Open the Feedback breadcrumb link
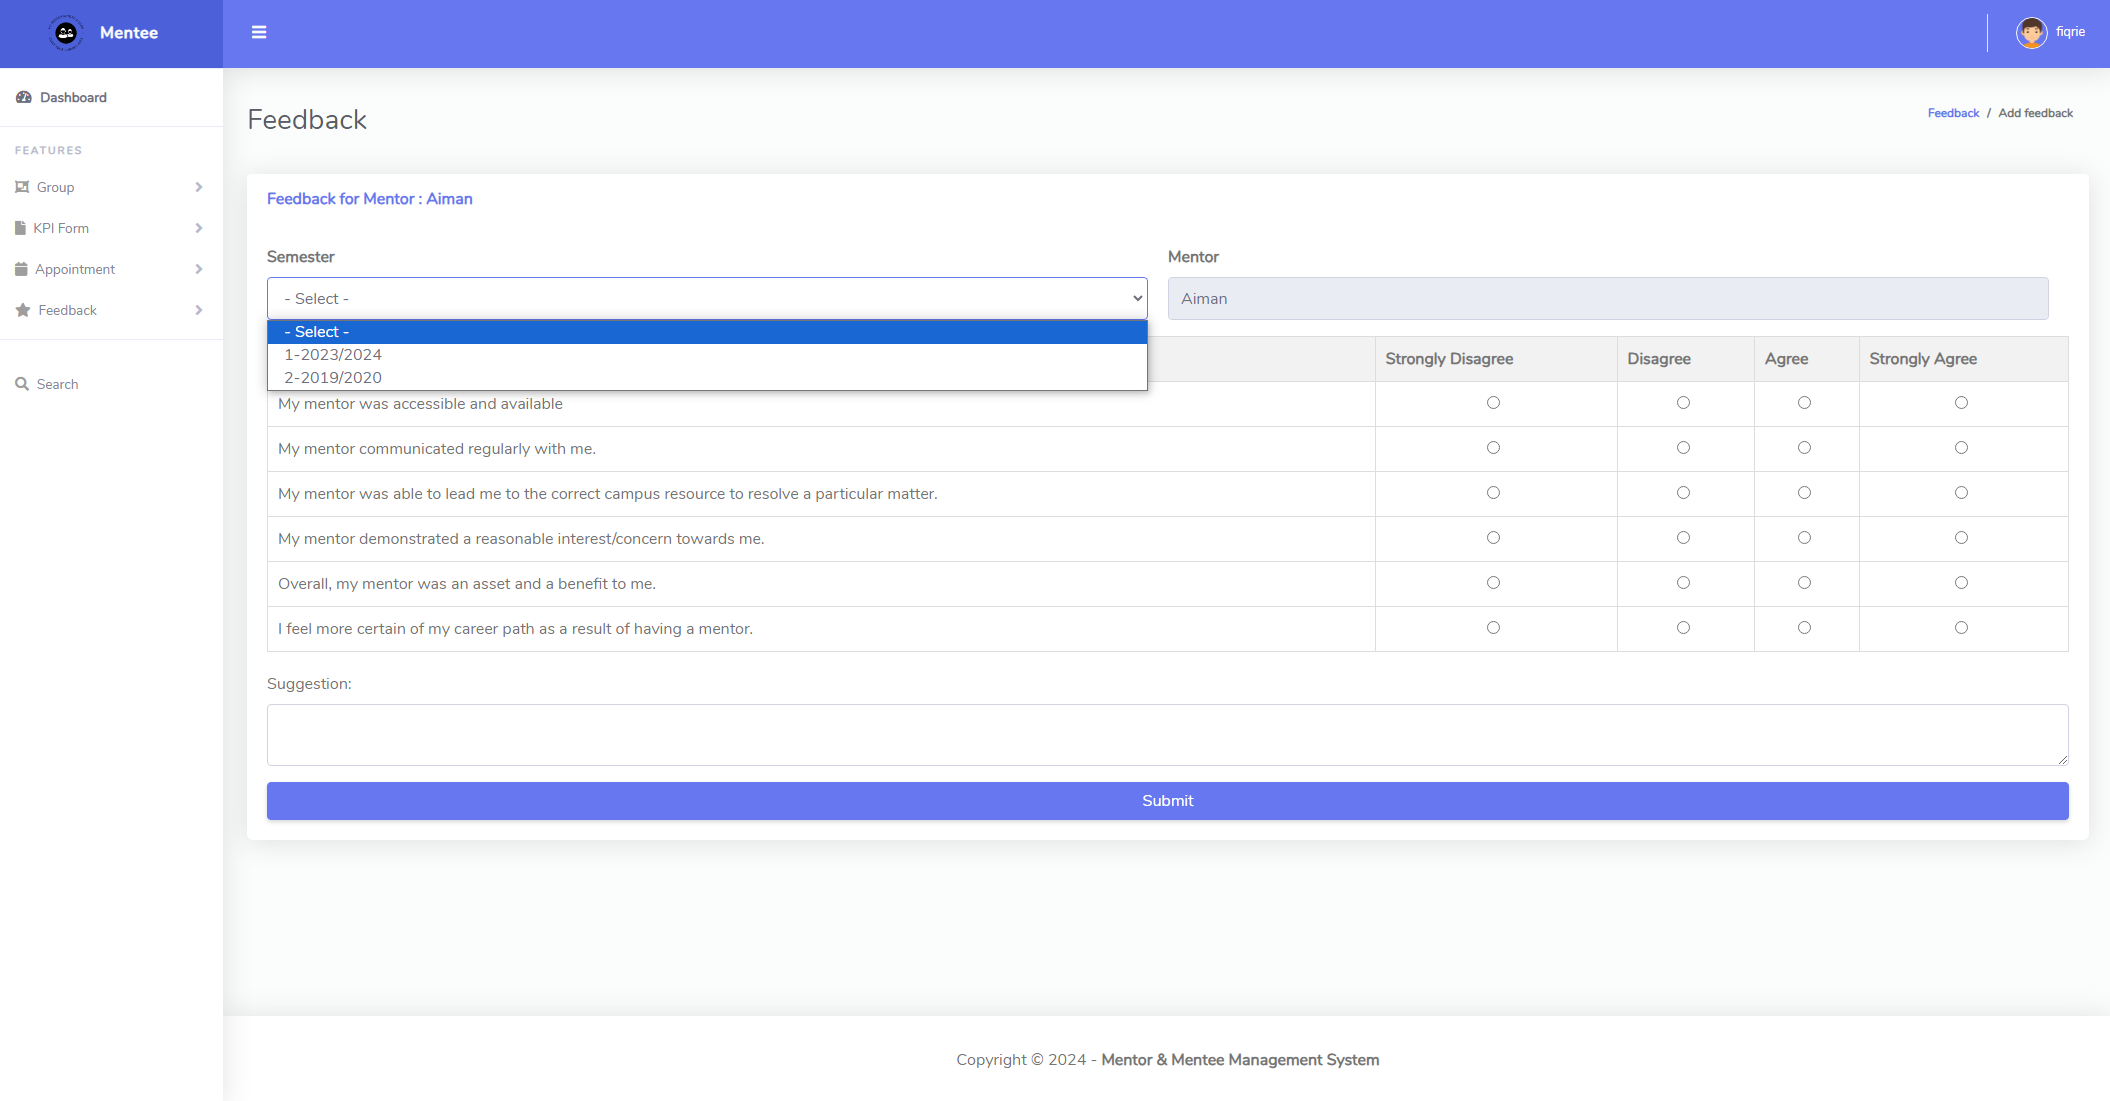2110x1101 pixels. click(x=1952, y=113)
